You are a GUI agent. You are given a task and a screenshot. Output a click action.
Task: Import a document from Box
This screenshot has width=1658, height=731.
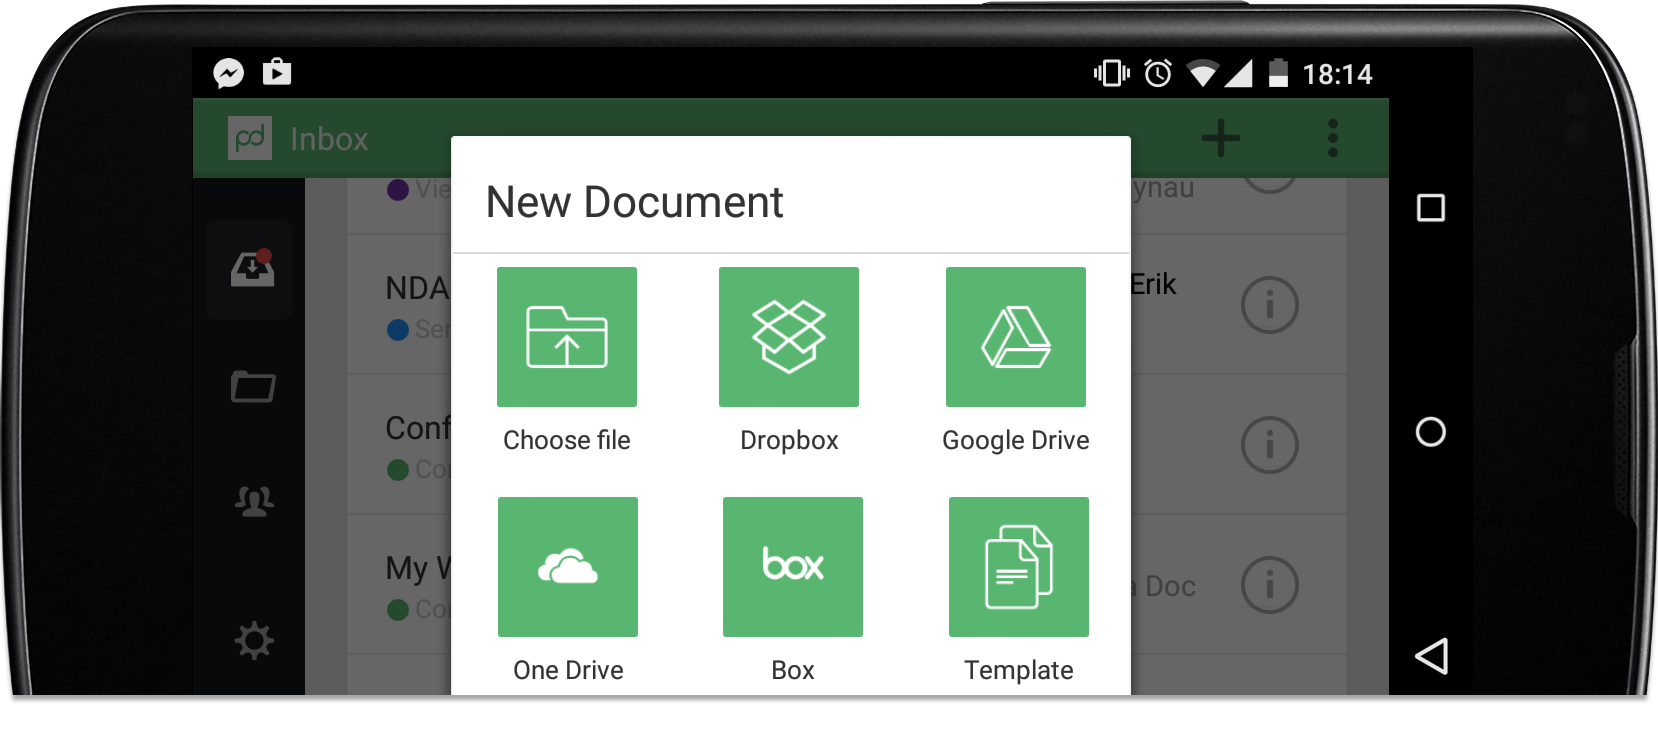[792, 567]
